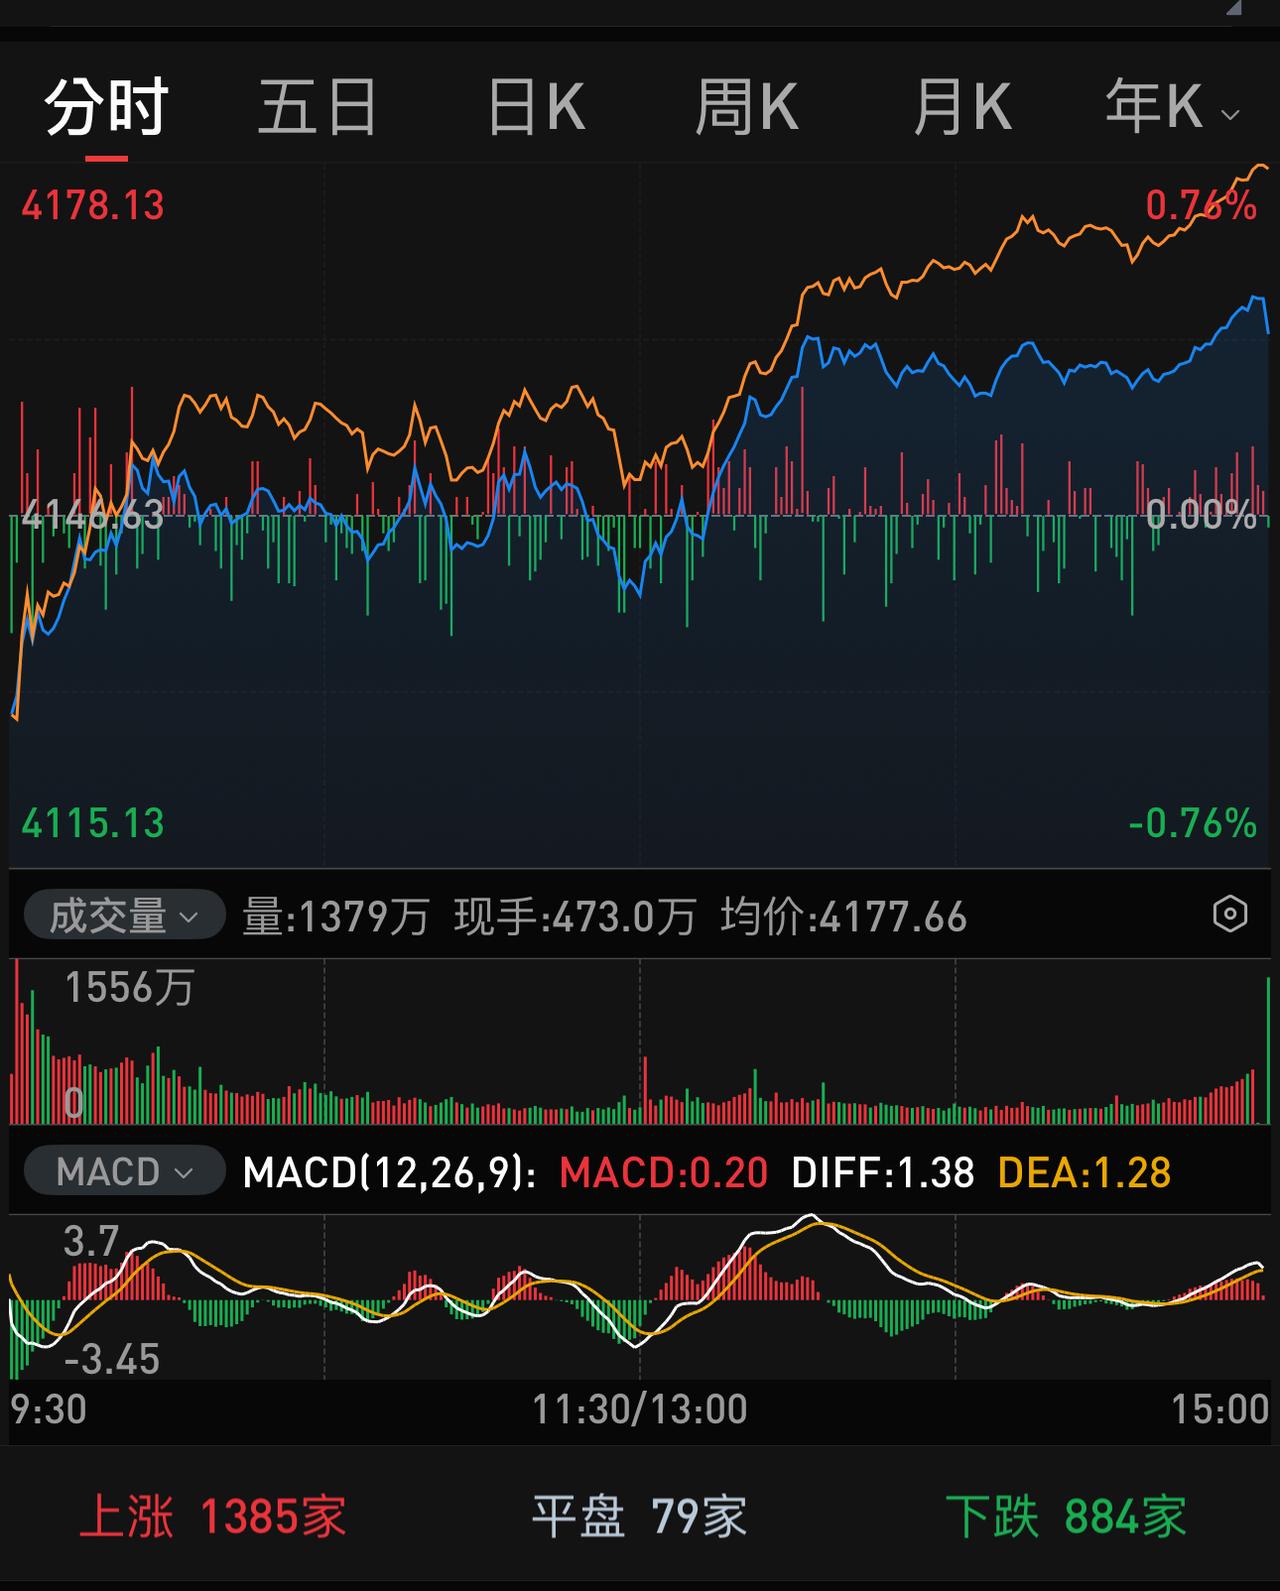
Task: Tap the 1556万 volume axis label
Action: pos(129,988)
